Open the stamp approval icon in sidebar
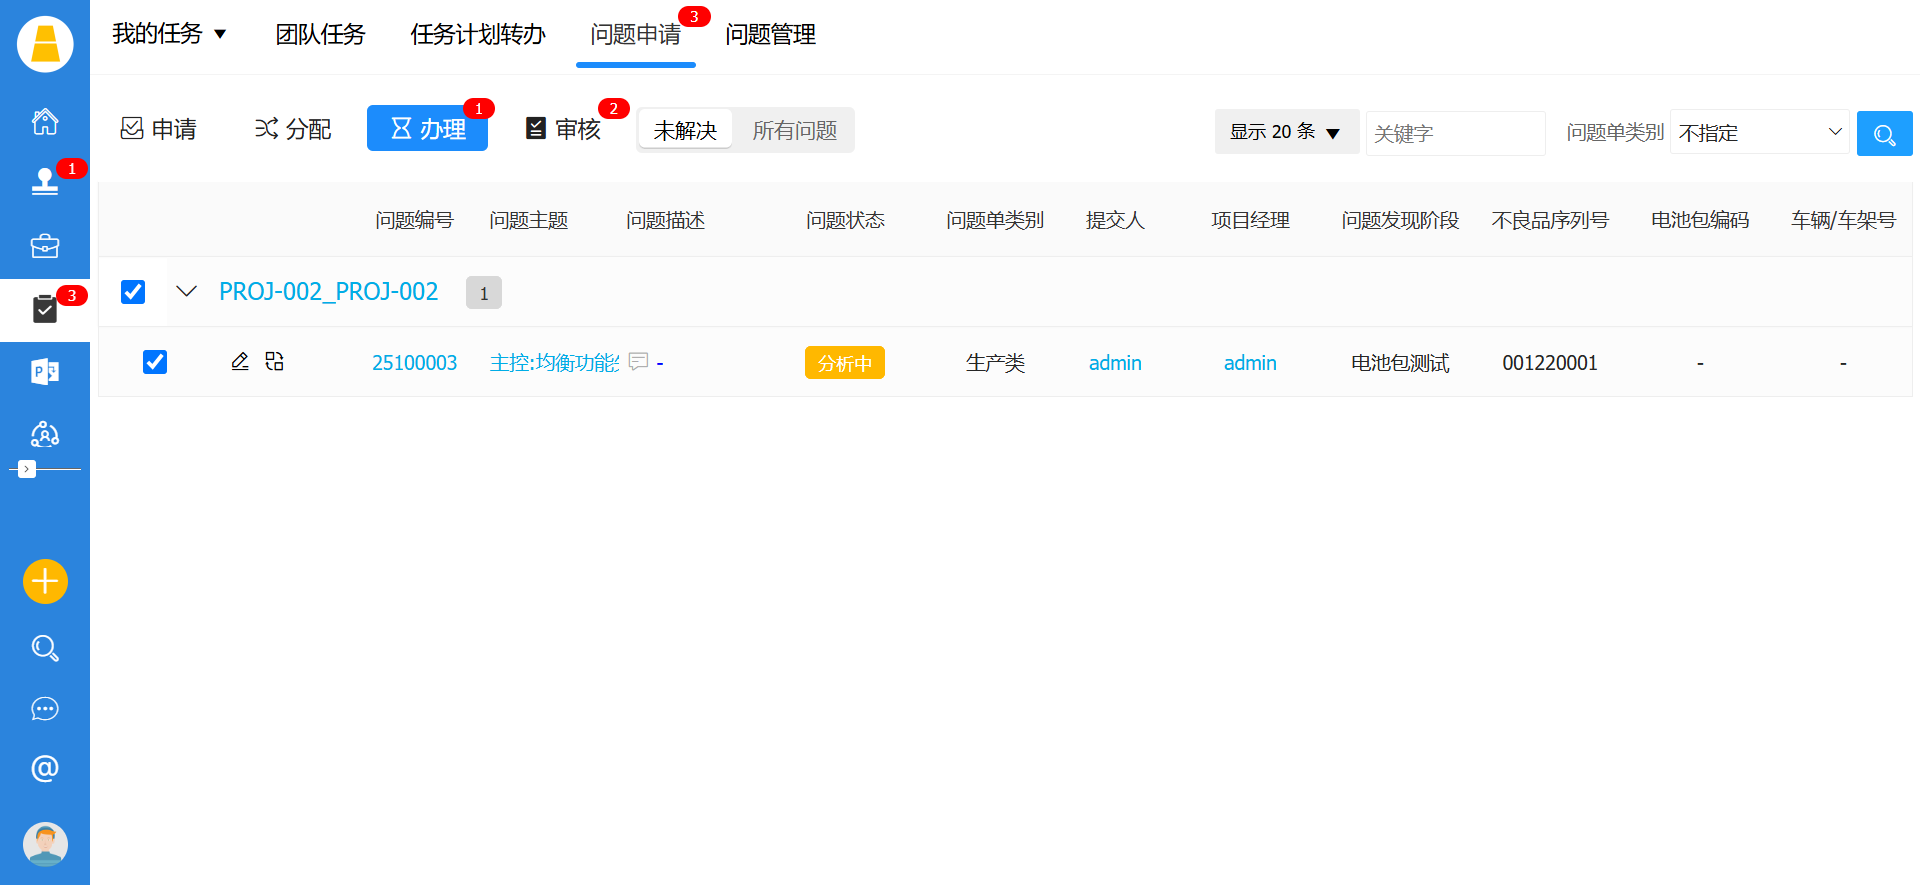This screenshot has height=885, width=1920. (x=45, y=181)
